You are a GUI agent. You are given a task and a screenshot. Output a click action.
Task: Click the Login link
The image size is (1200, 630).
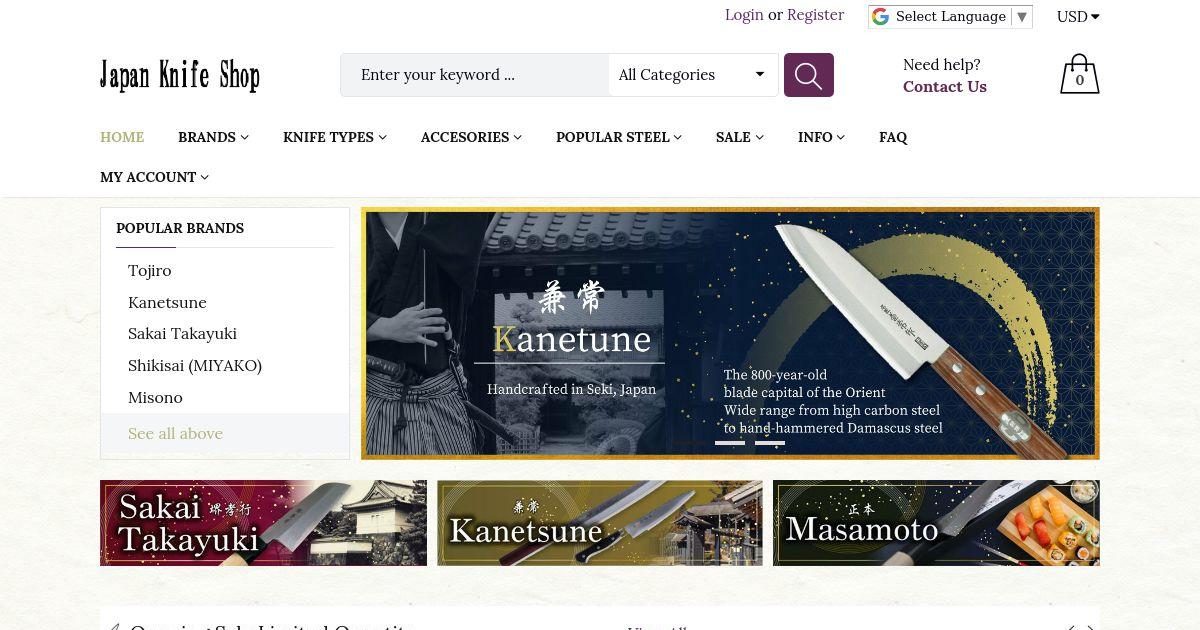(x=744, y=15)
